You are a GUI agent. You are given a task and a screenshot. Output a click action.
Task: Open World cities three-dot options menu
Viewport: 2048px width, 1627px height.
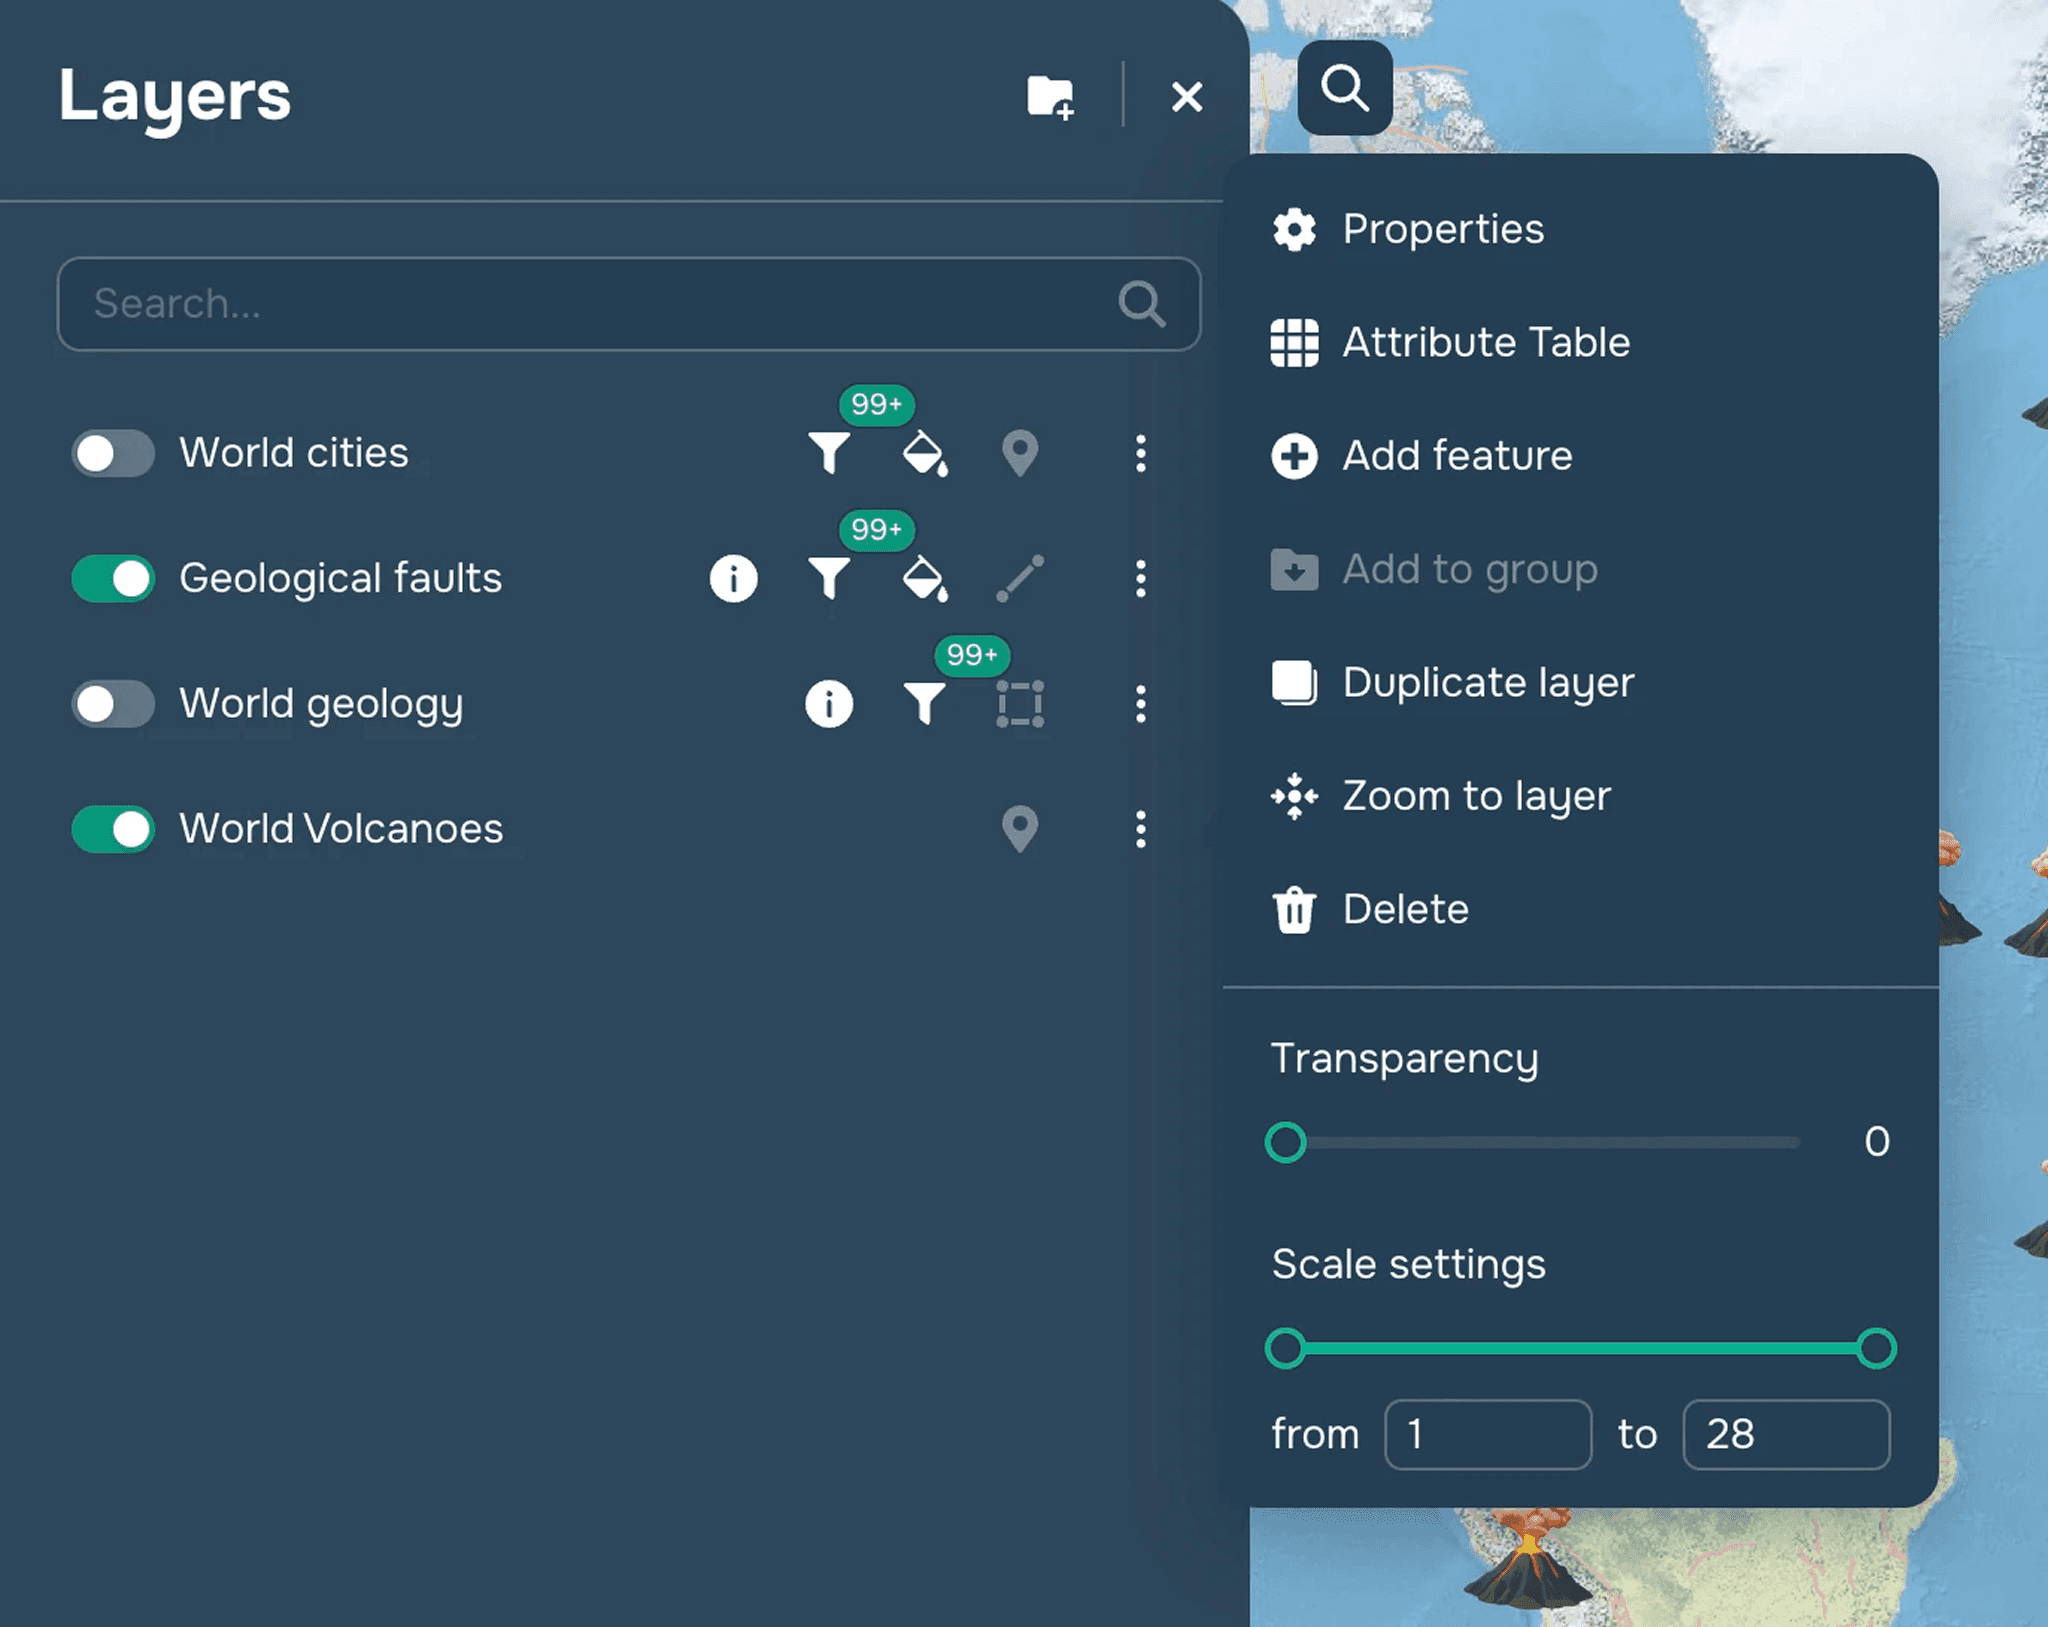pos(1140,453)
